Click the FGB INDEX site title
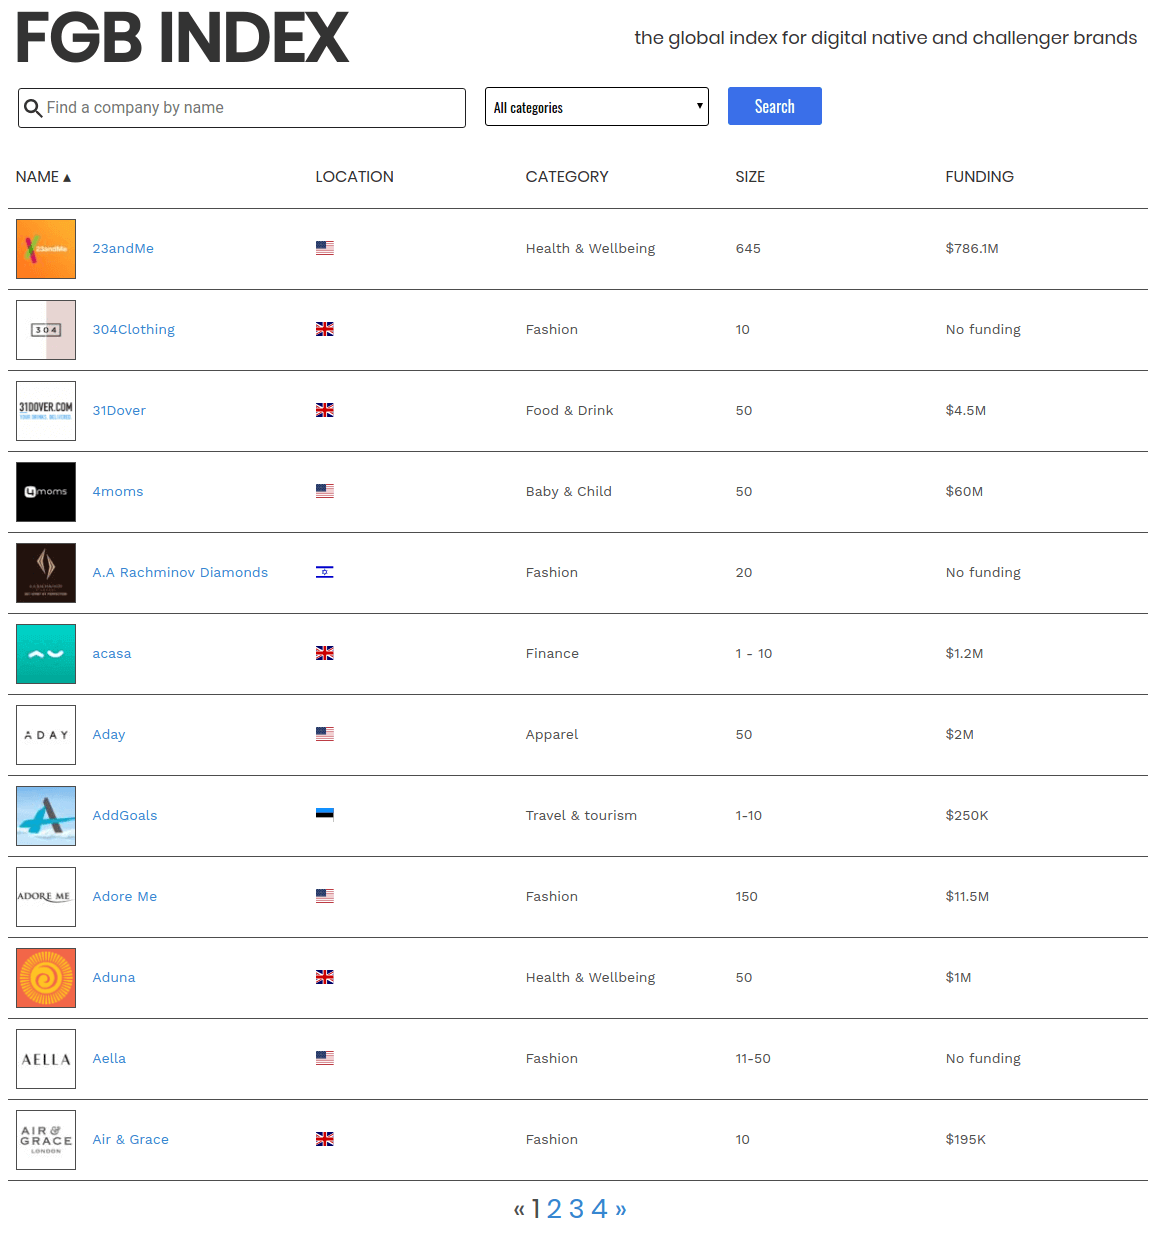 182,38
